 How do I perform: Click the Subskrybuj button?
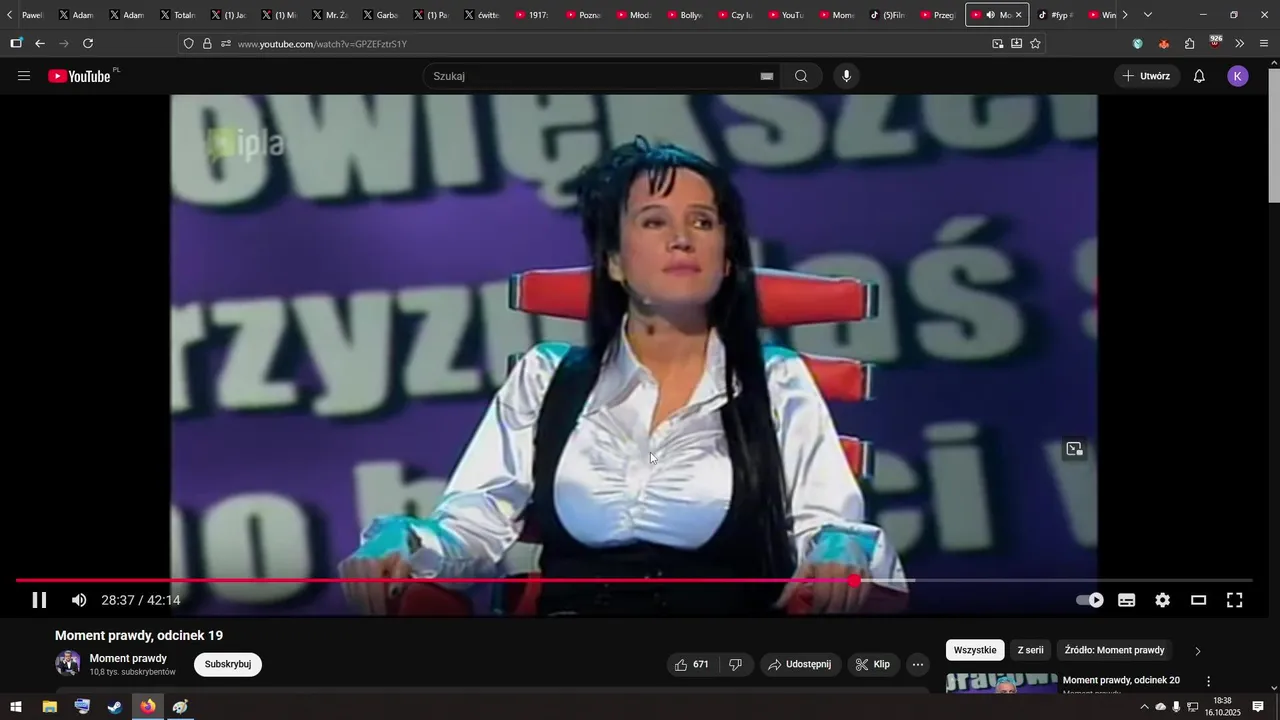[x=228, y=664]
